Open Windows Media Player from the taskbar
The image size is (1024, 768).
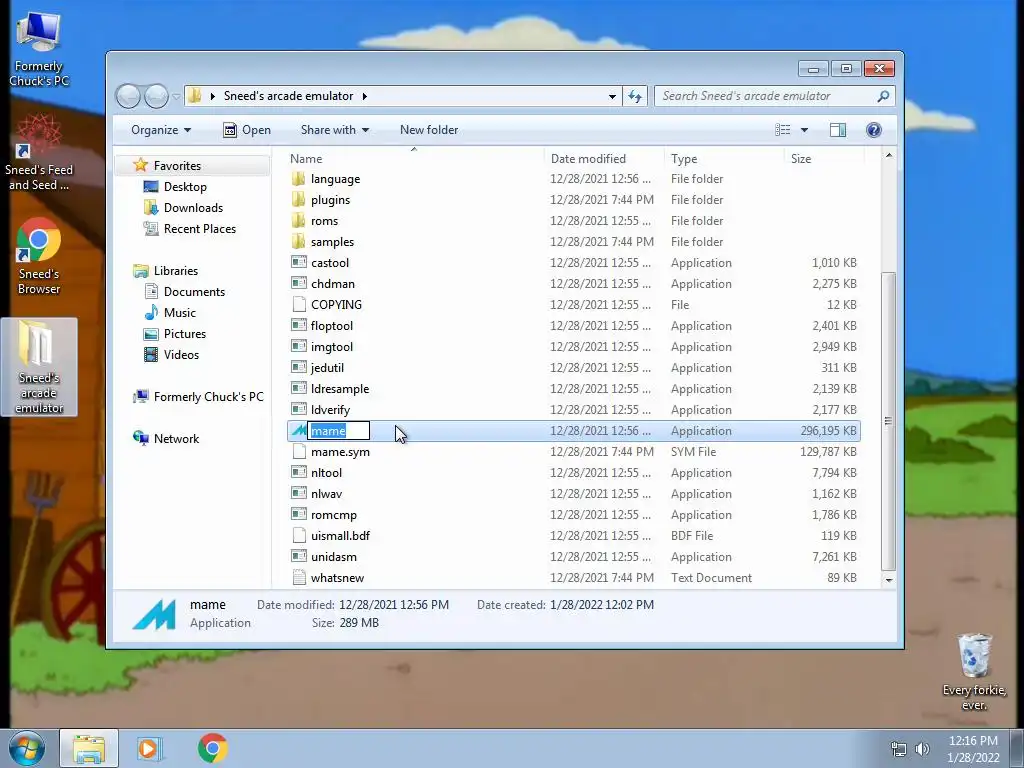click(149, 748)
